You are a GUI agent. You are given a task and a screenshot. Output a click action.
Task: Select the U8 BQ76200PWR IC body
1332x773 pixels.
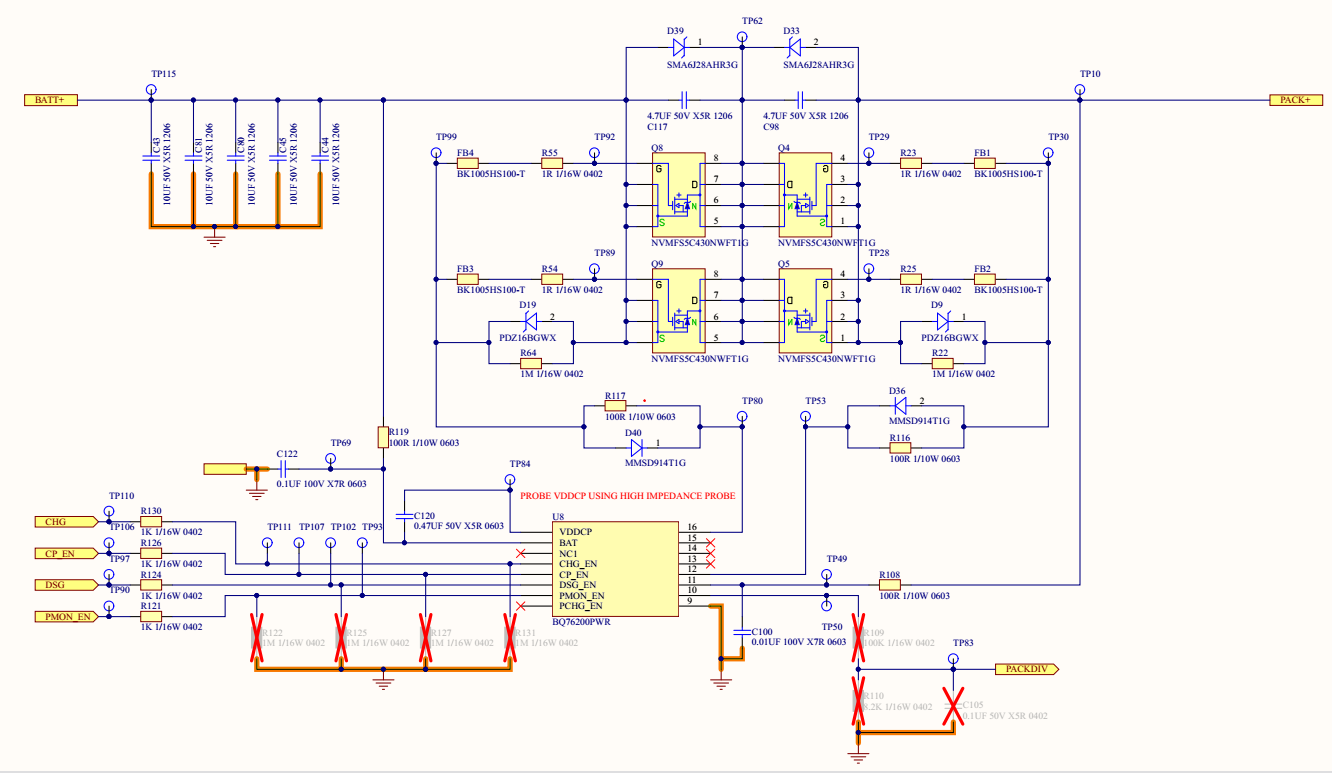coord(616,569)
